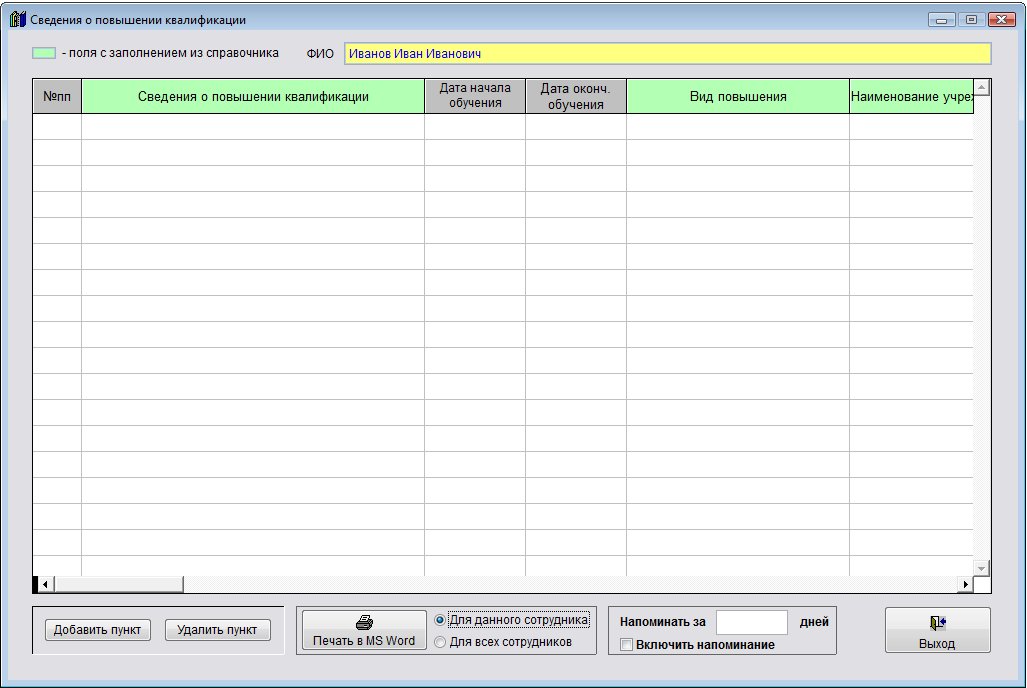The image size is (1027, 688).
Task: Select 'Для данного сотрудника' radio option
Action: tap(440, 620)
